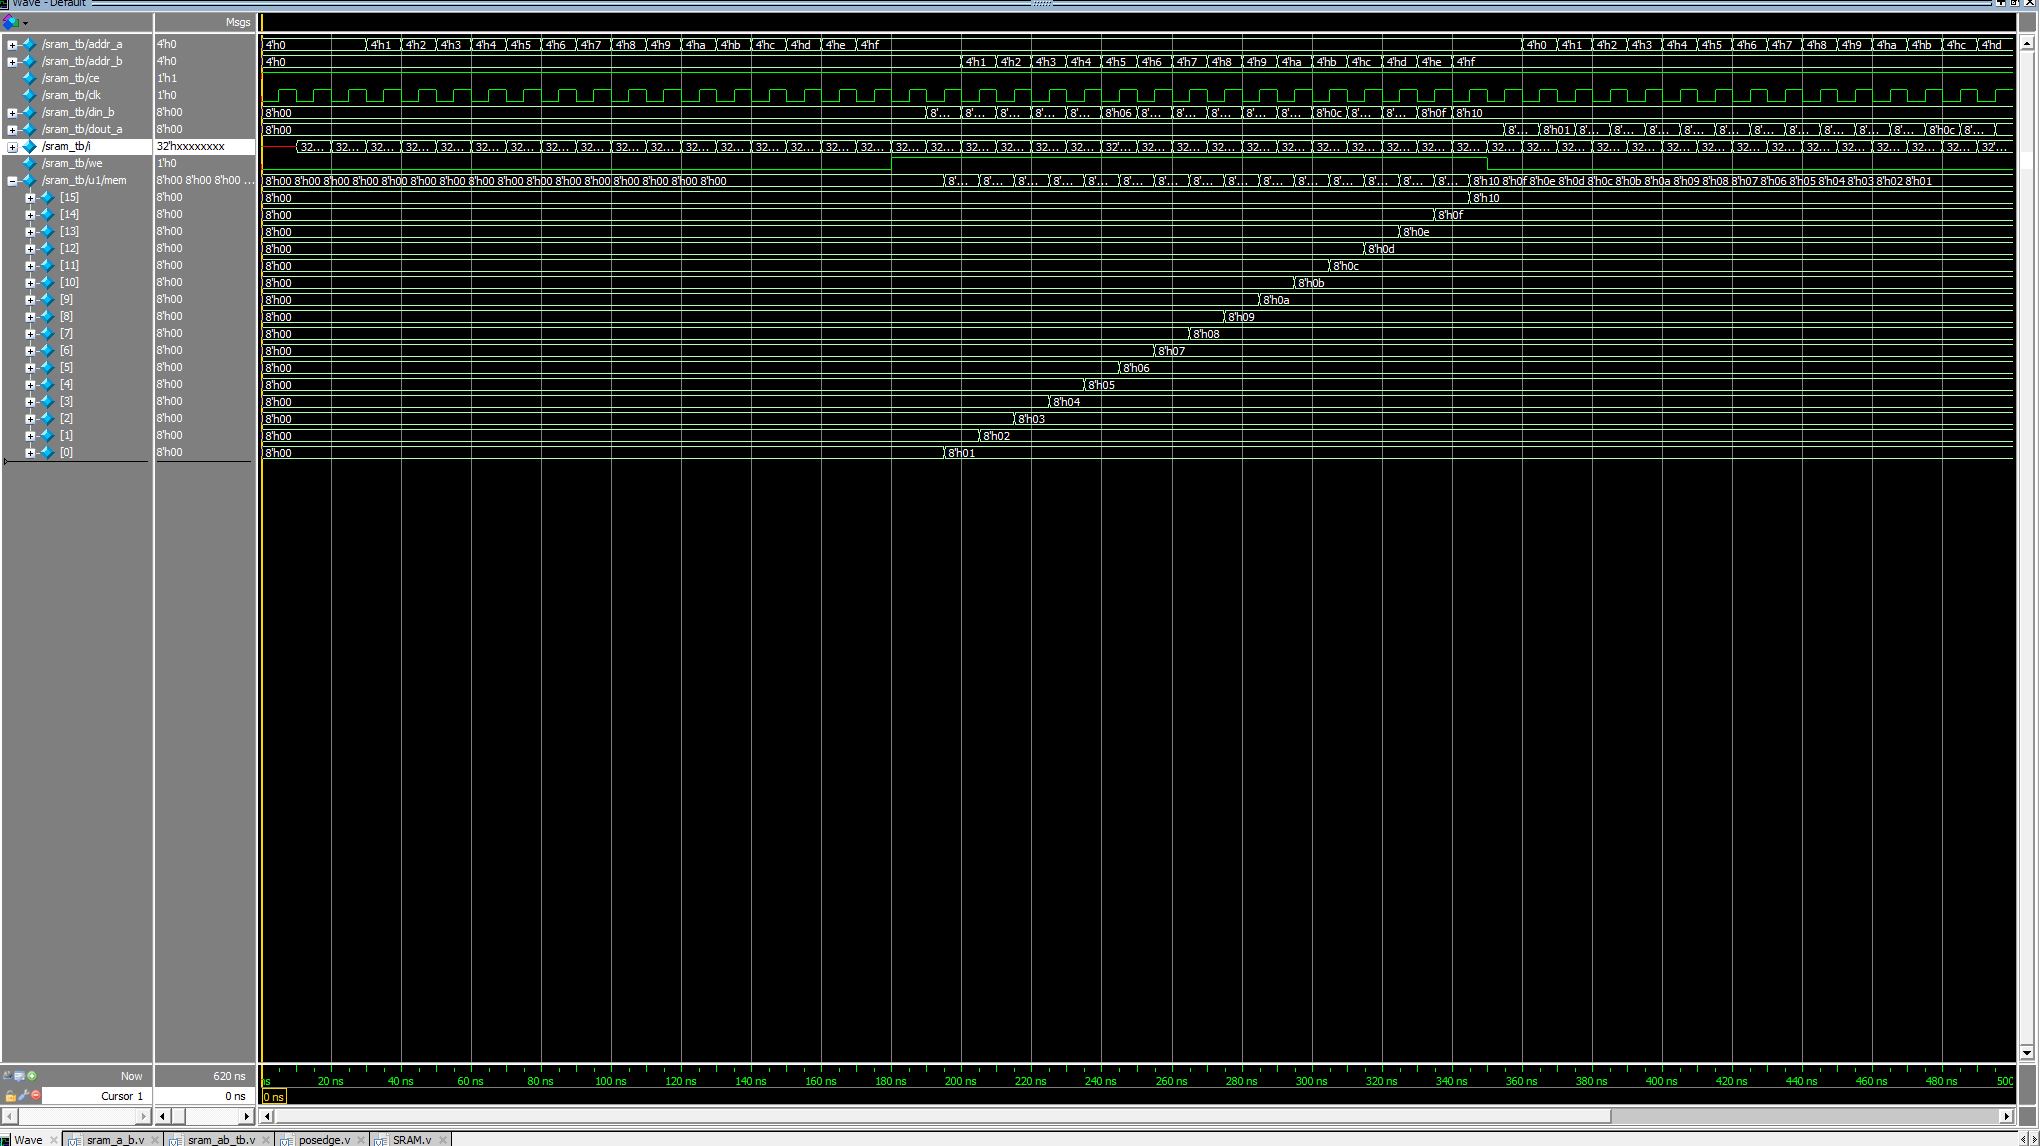2040x1146 pixels.
Task: Expand the /sram_tb/f signal group
Action: [x=11, y=146]
